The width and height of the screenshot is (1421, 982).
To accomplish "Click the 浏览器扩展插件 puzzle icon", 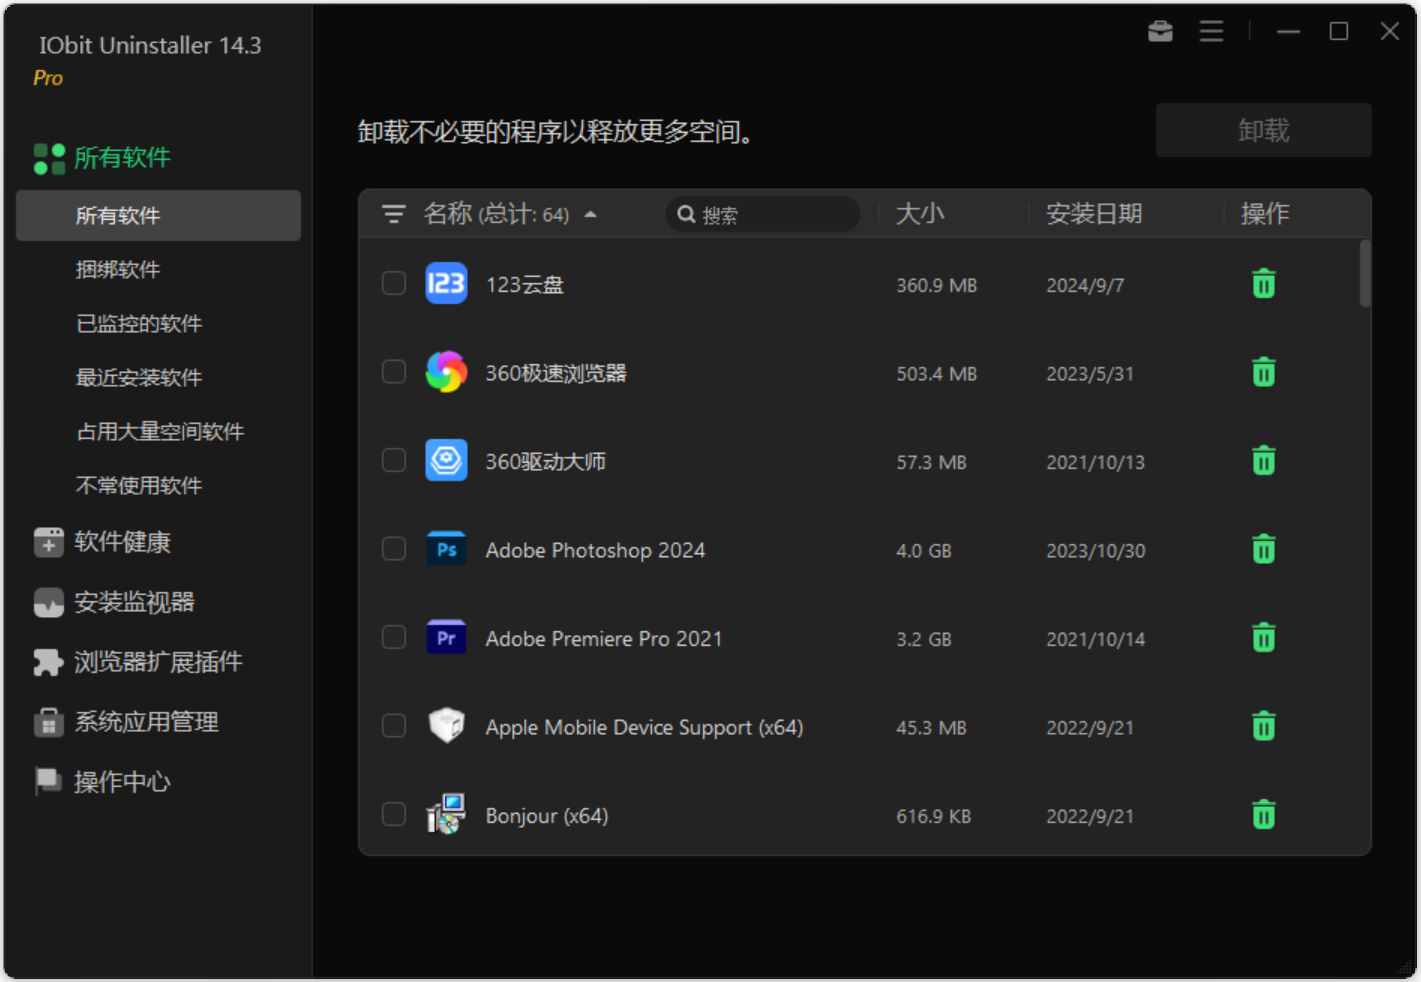I will point(49,662).
